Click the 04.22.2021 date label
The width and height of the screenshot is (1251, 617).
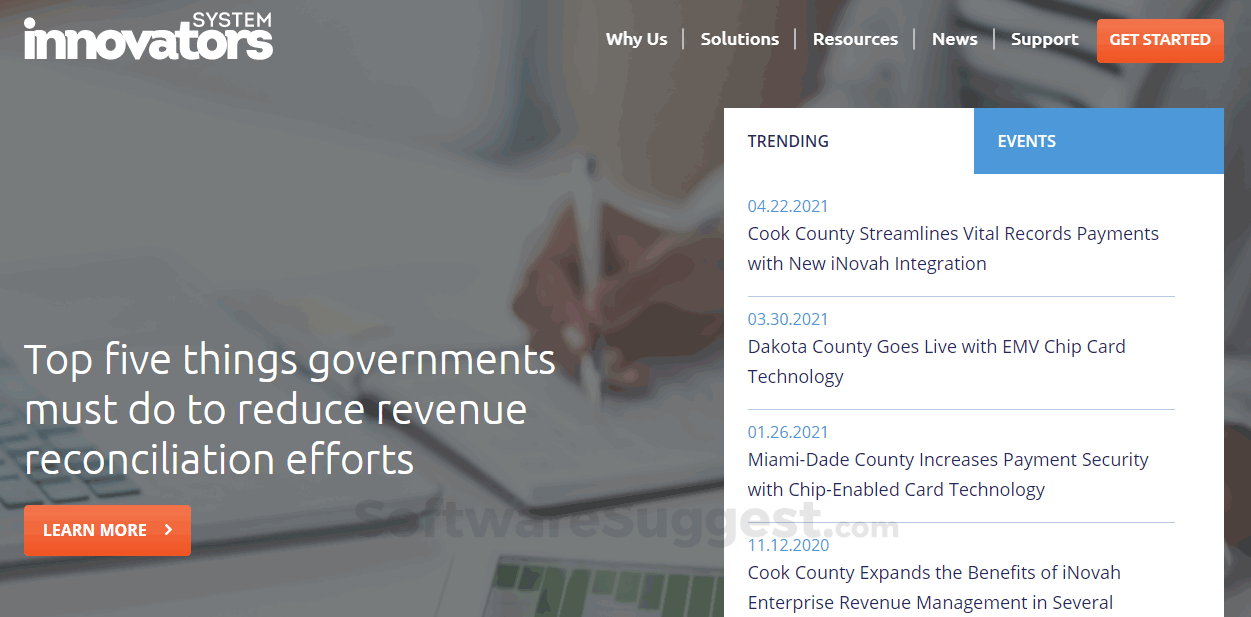[788, 206]
